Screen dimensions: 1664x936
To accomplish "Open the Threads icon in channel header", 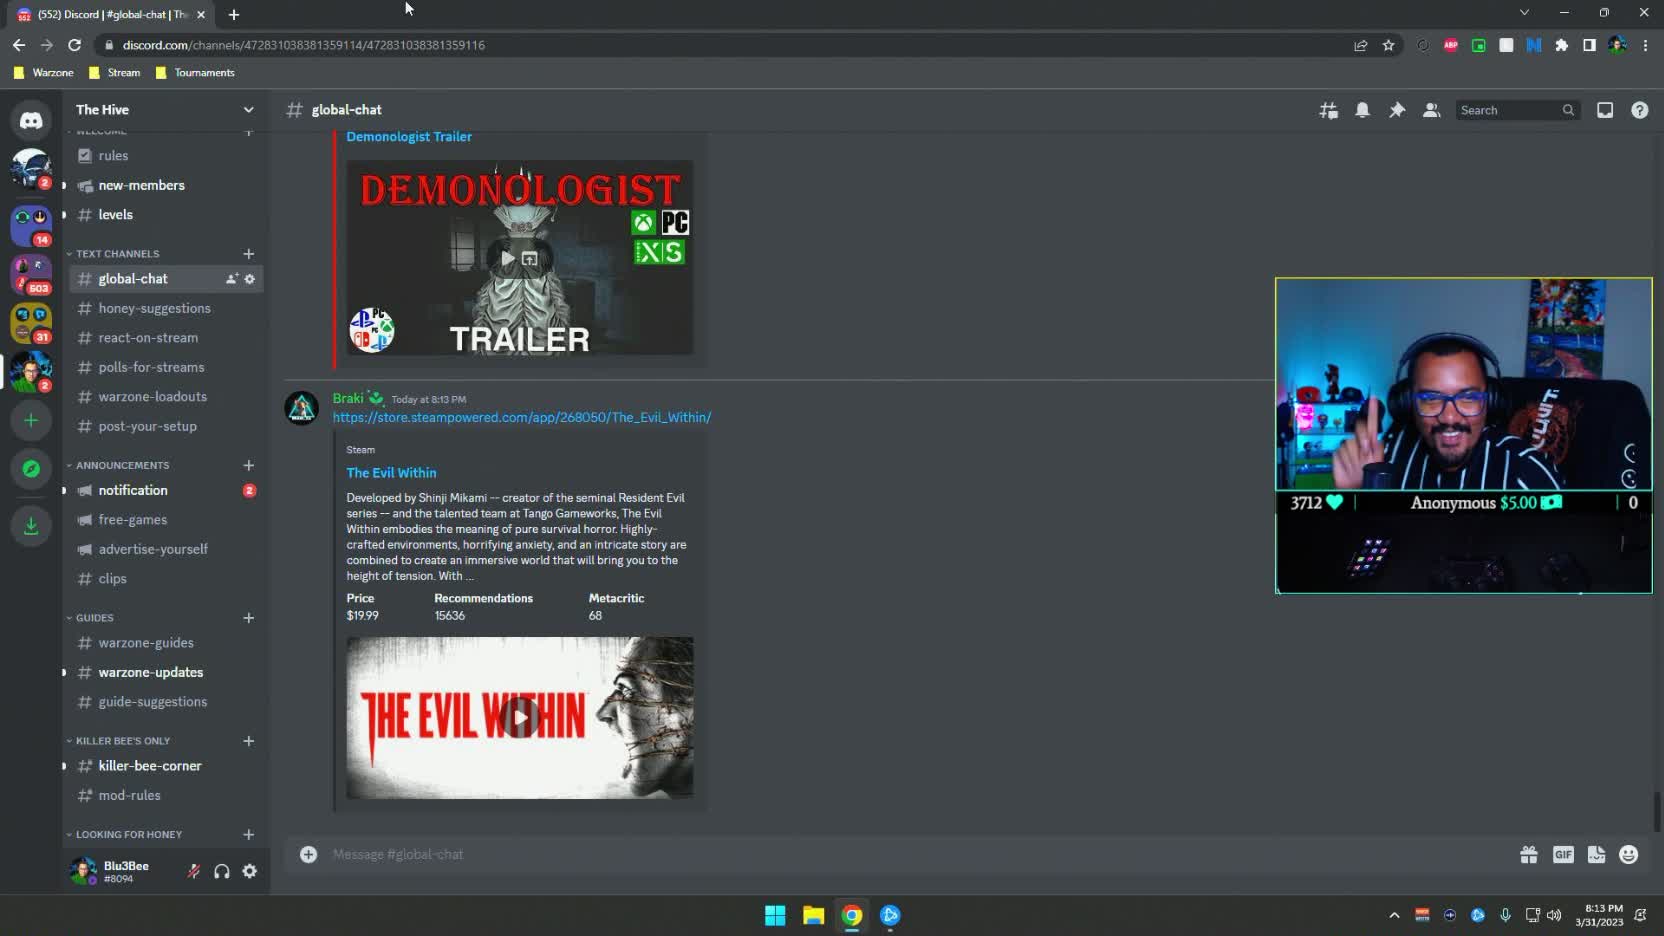I will coord(1328,110).
